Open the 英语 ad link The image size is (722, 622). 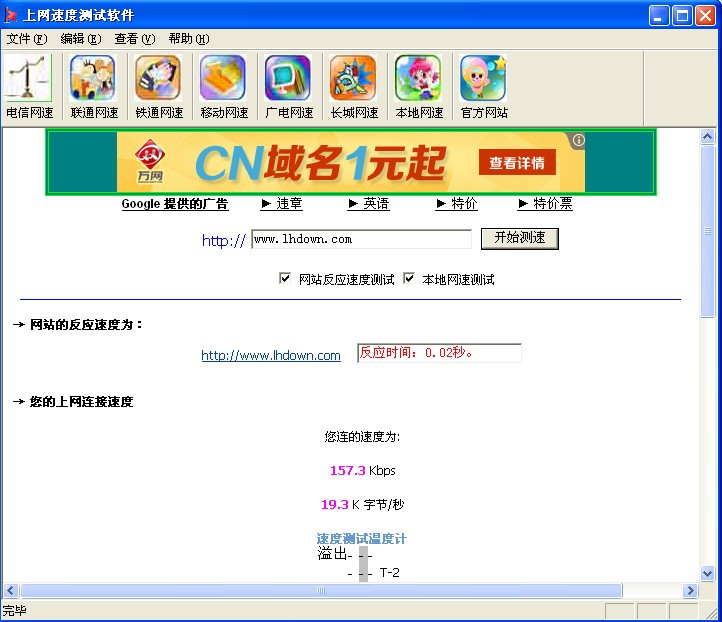tap(368, 204)
